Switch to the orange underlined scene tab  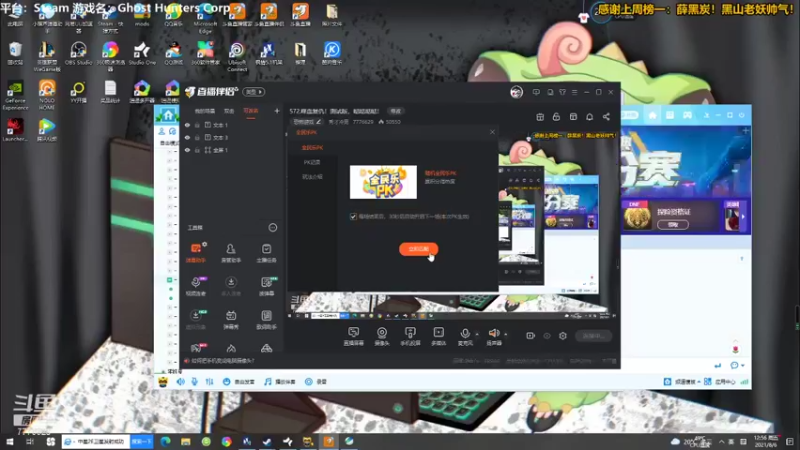[x=251, y=111]
